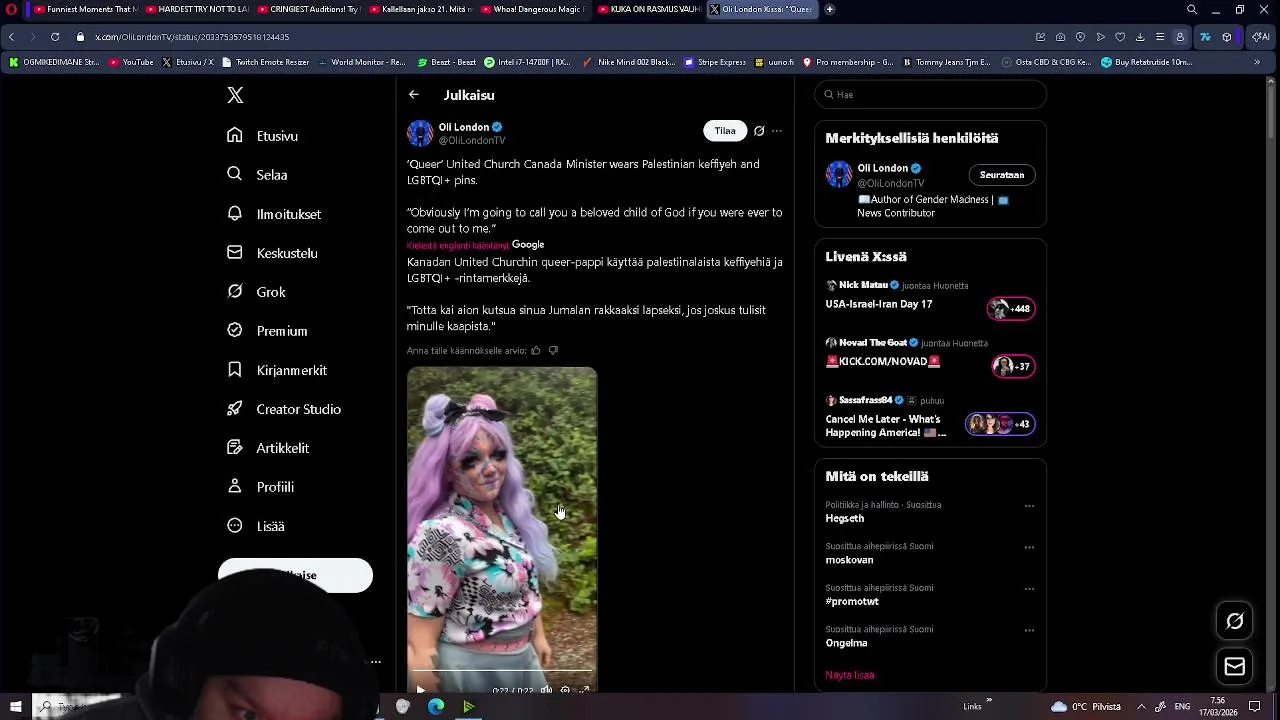Open Profiili page
1280x720 pixels.
[x=260, y=487]
